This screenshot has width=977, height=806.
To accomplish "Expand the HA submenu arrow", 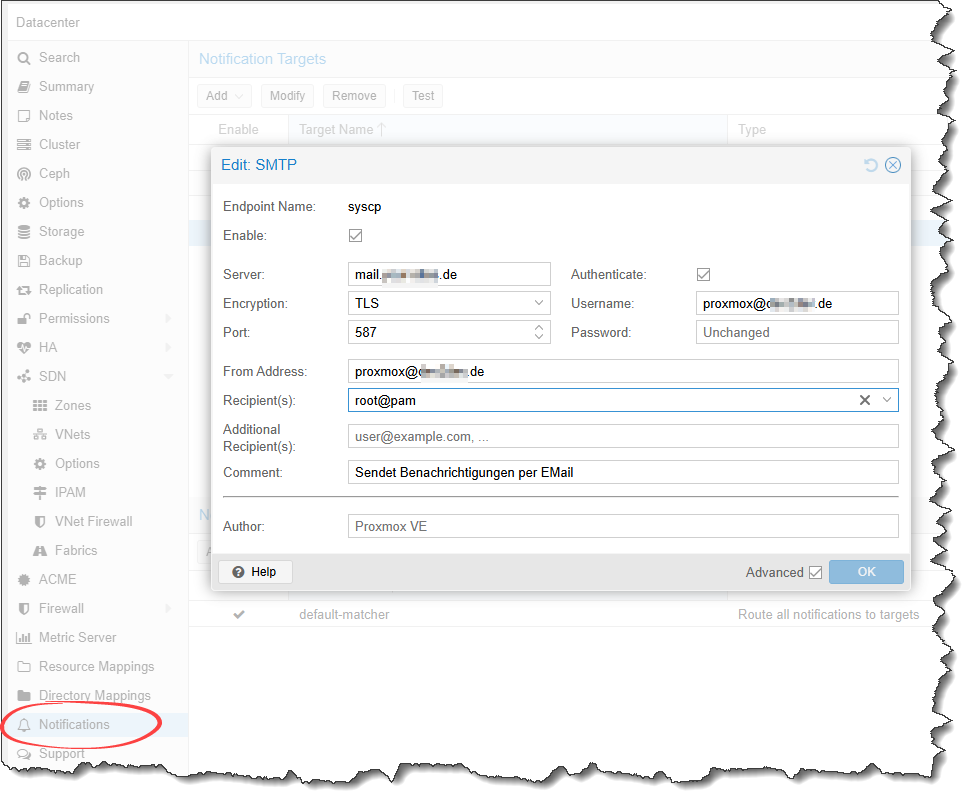I will click(x=168, y=348).
